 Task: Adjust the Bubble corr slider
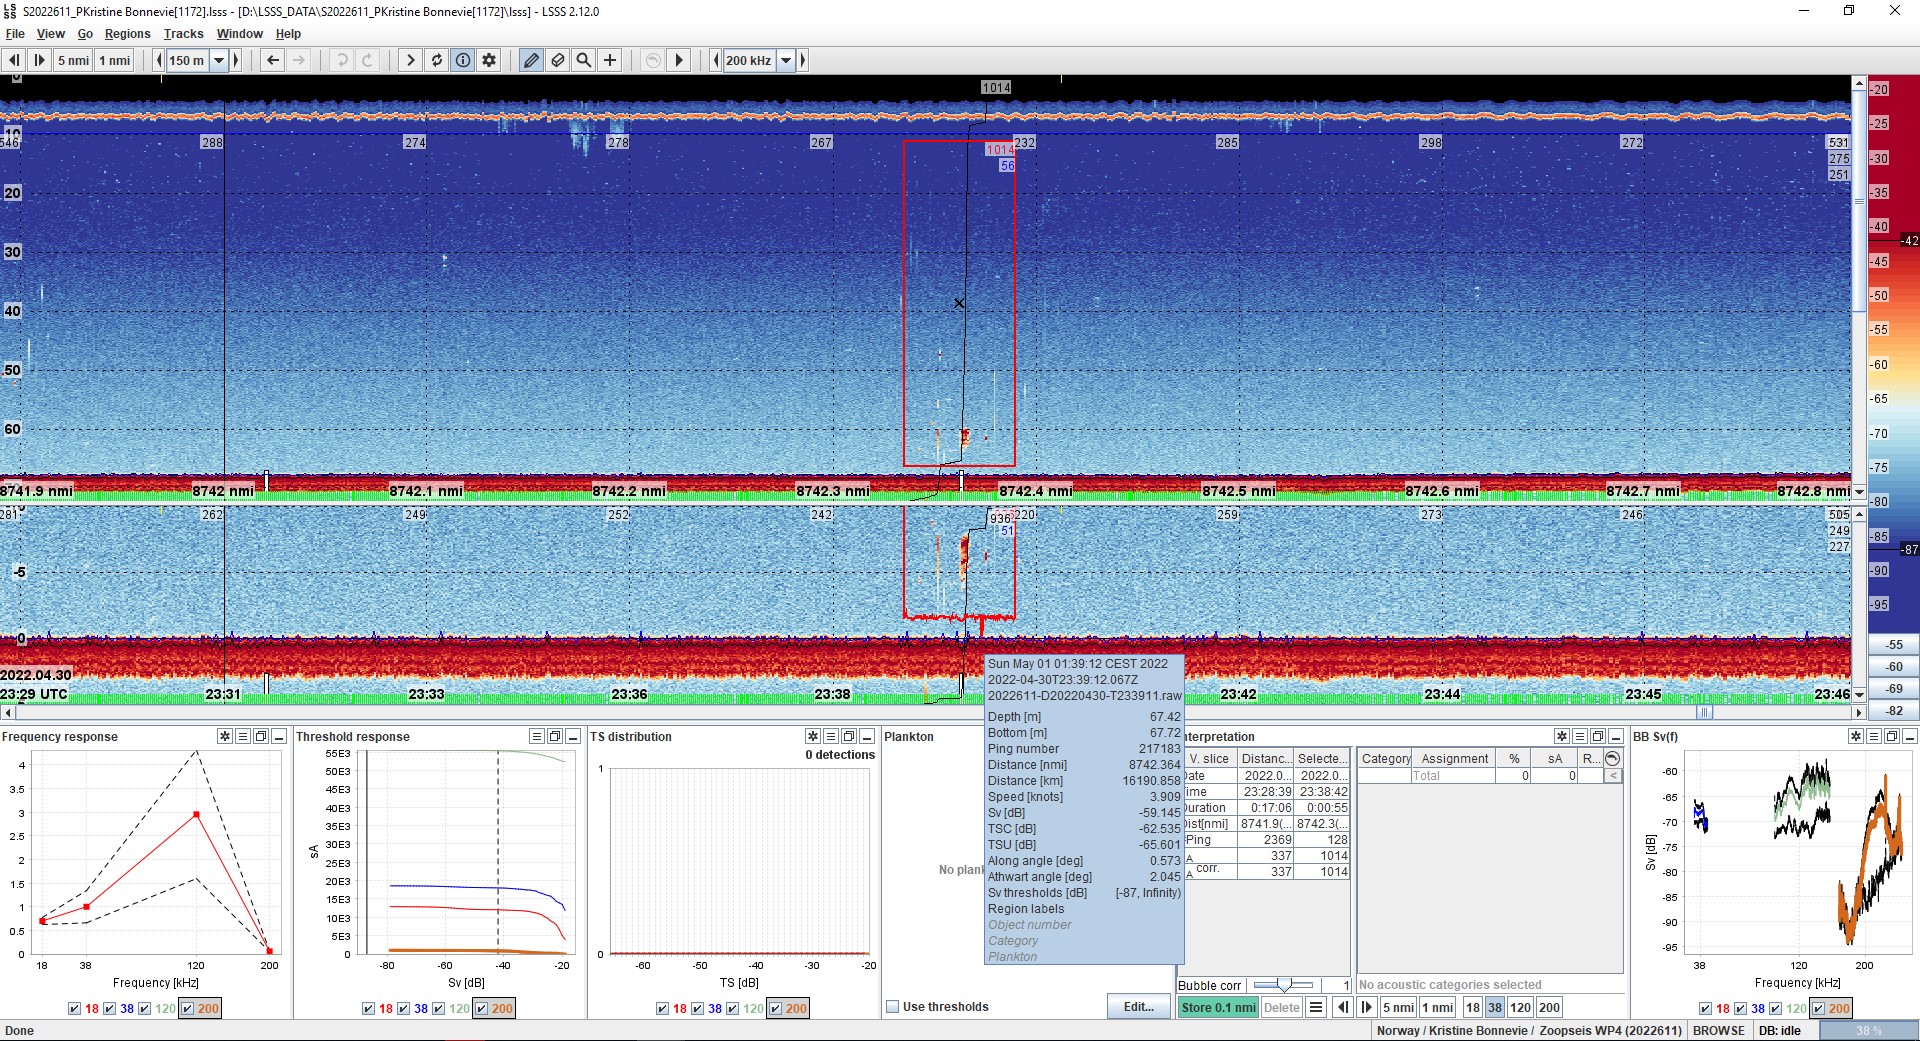pos(1285,985)
